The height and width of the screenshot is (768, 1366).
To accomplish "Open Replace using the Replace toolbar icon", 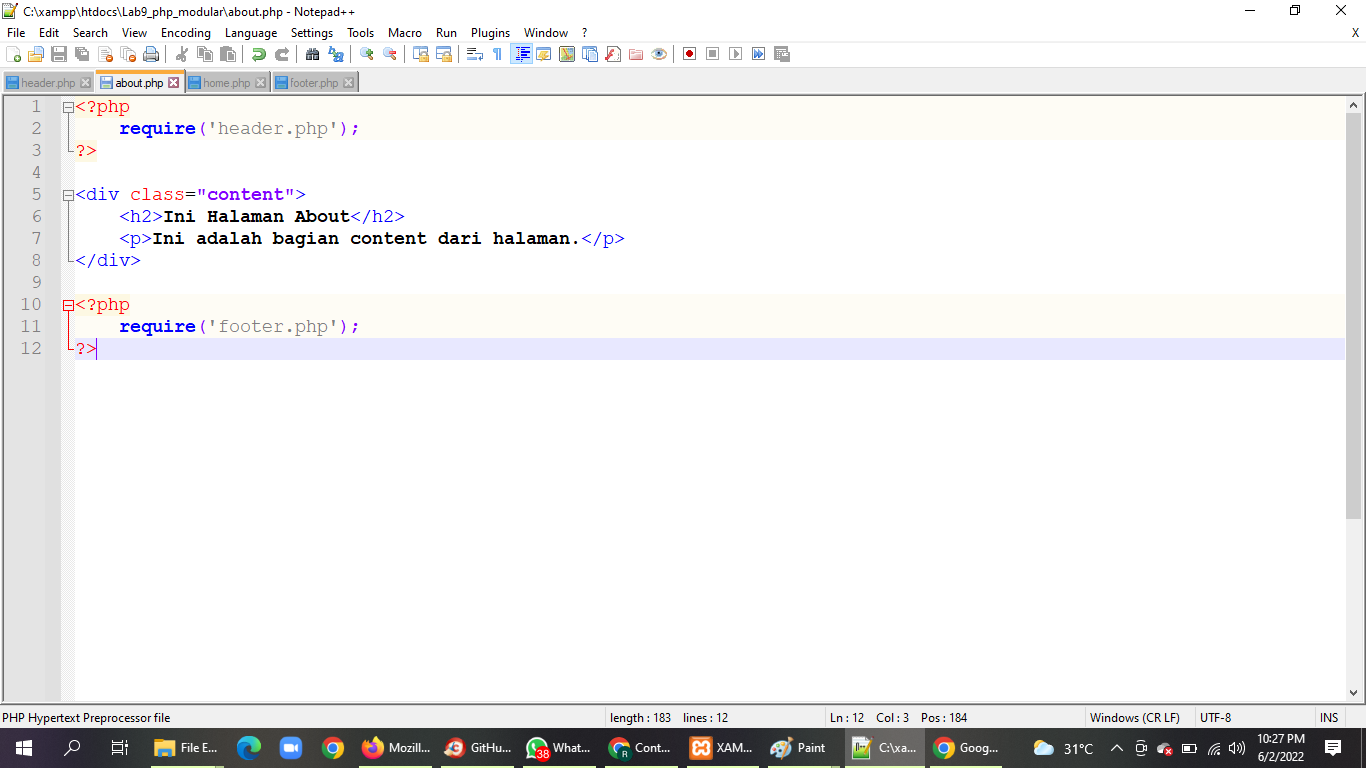I will coord(336,54).
